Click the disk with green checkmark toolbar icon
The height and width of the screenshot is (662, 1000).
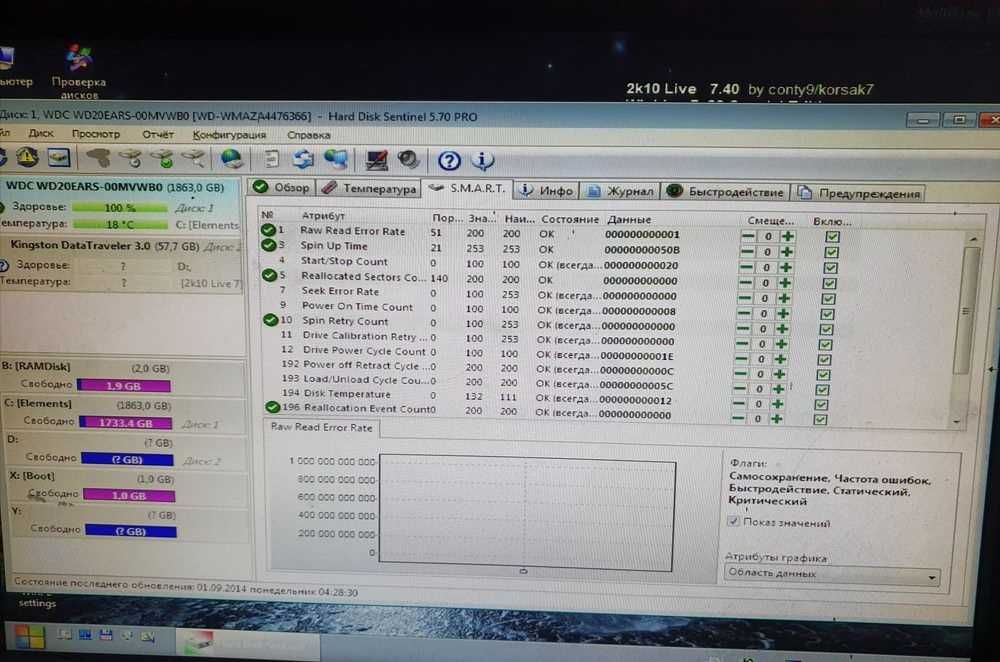(163, 158)
